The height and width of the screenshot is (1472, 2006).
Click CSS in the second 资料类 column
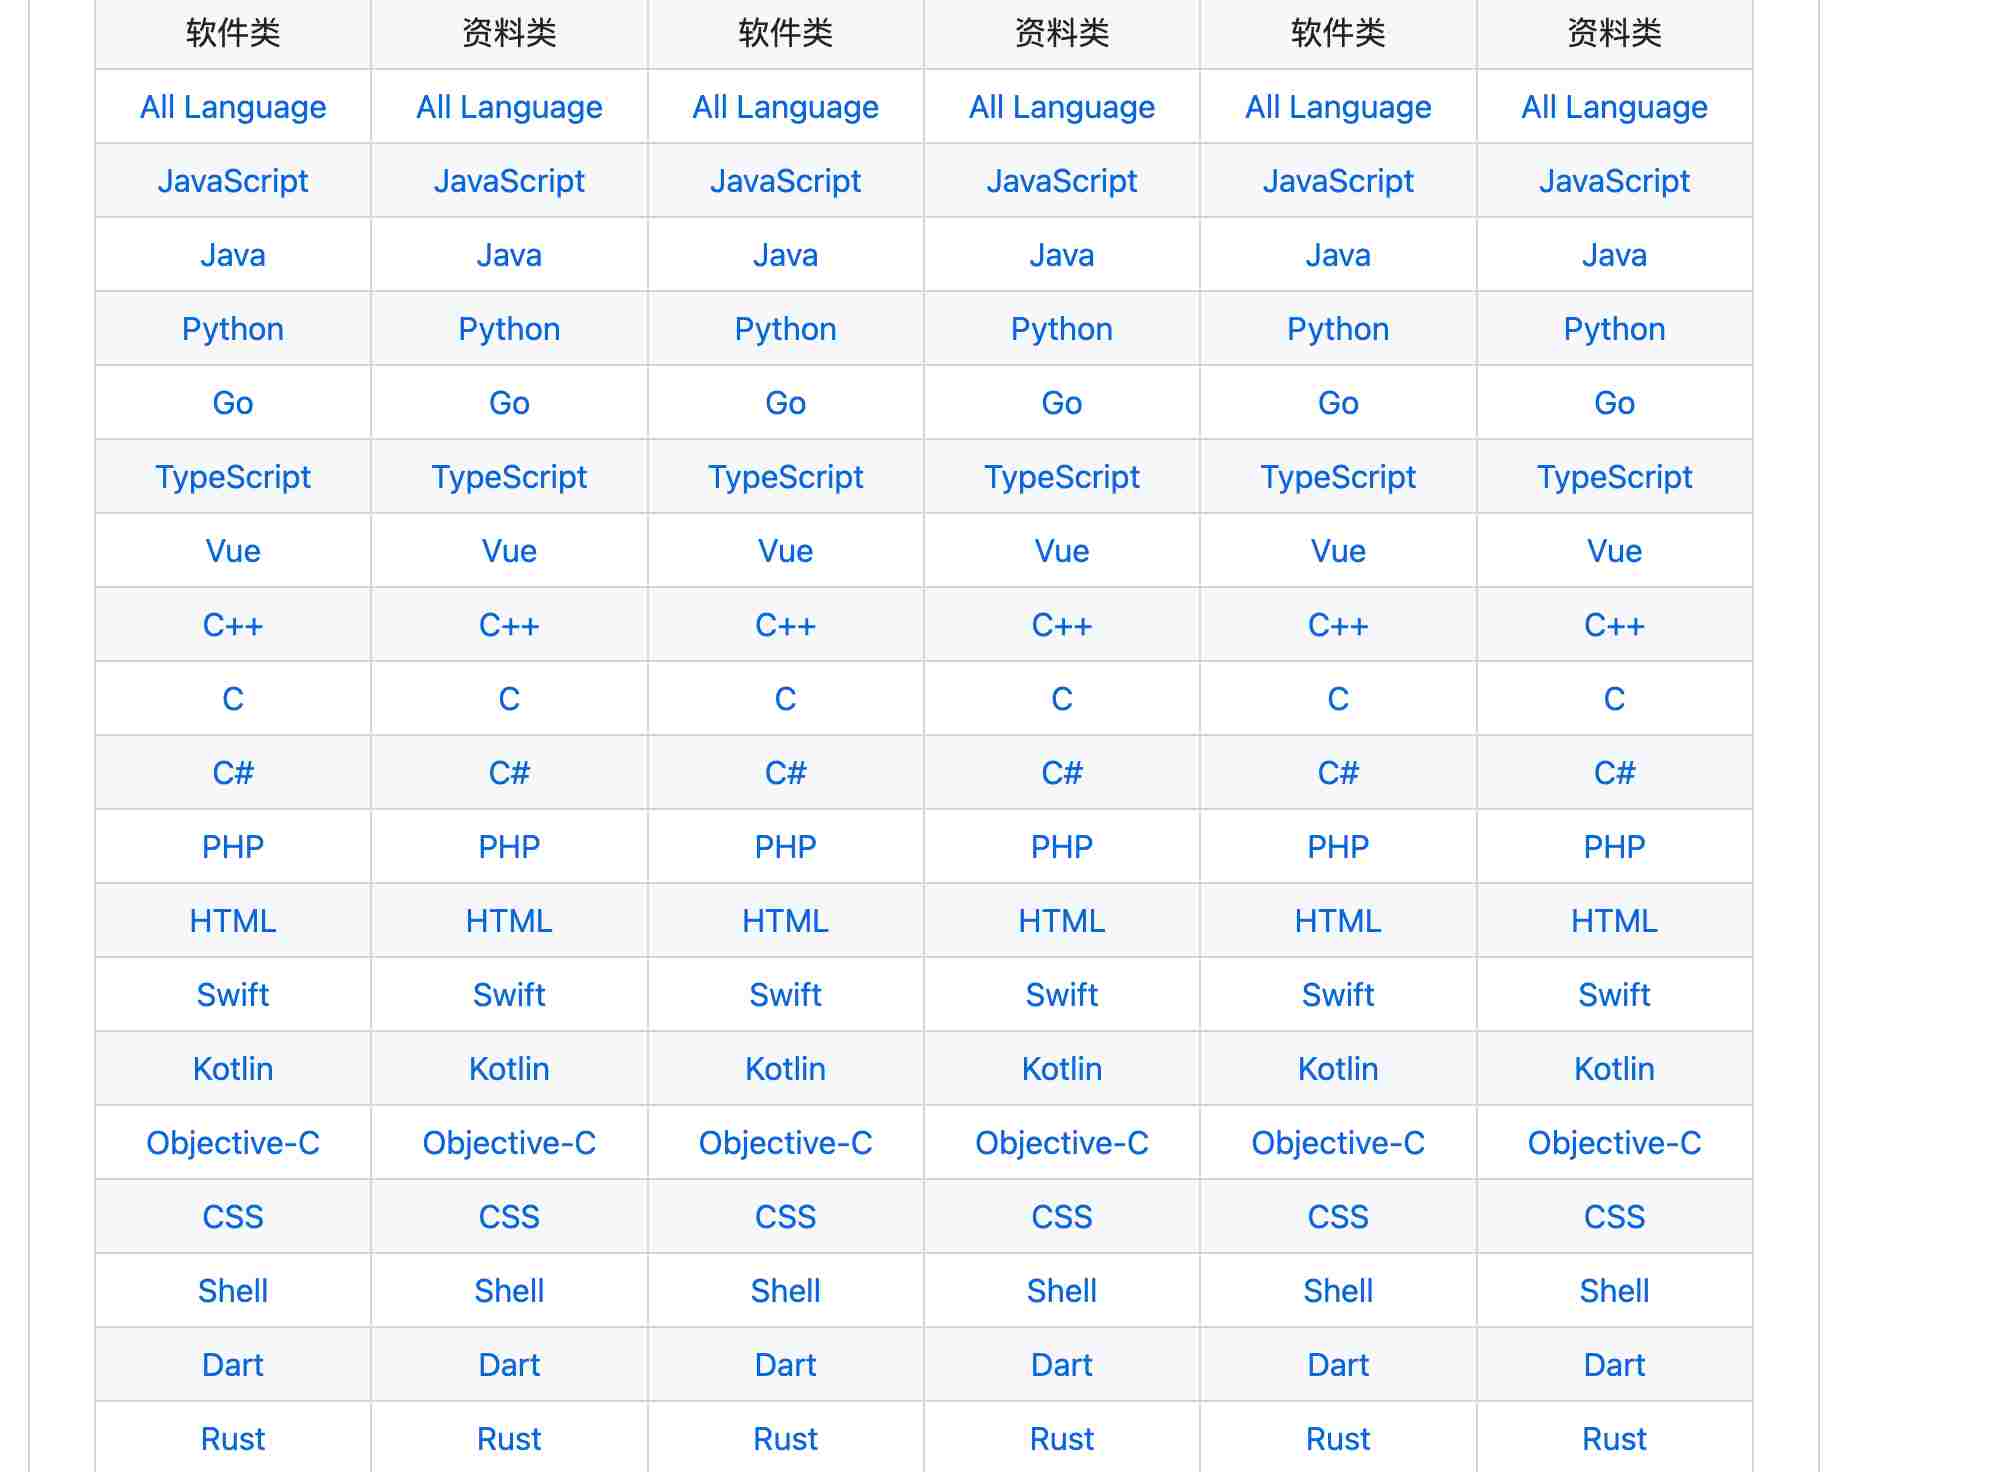click(1061, 1217)
